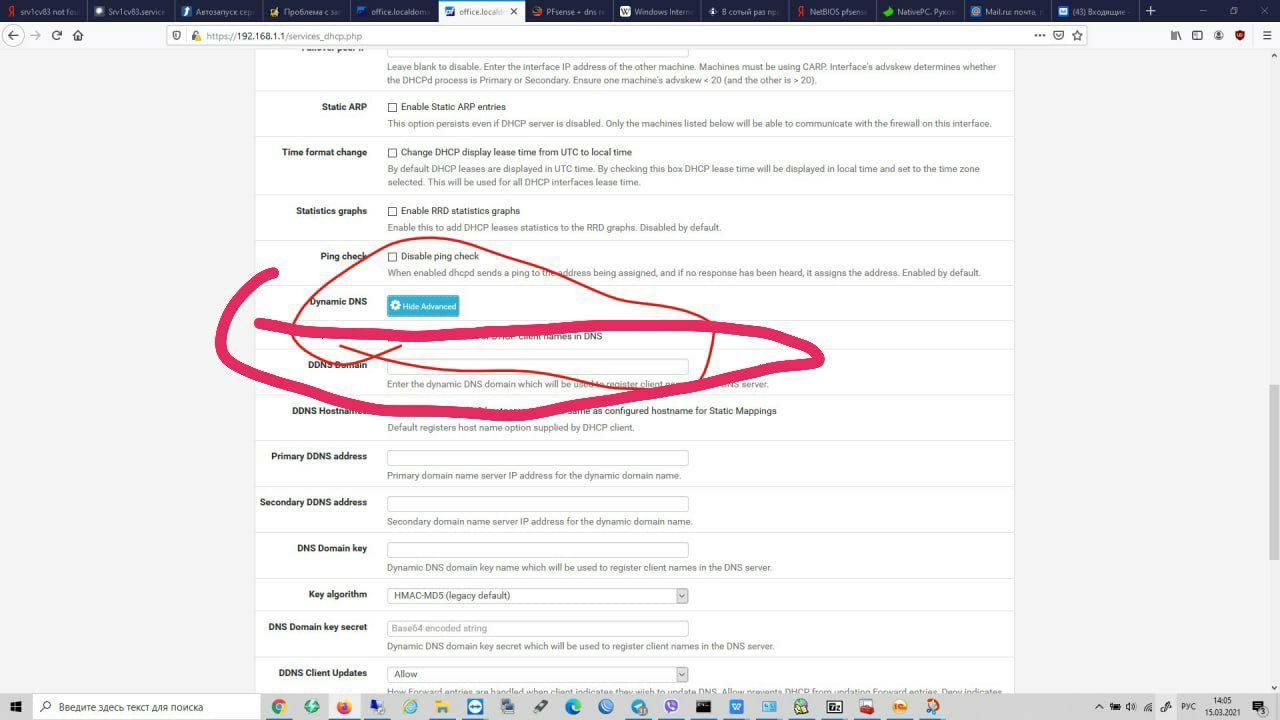
Task: Open Internet Explorer from the taskbar
Action: (410, 706)
